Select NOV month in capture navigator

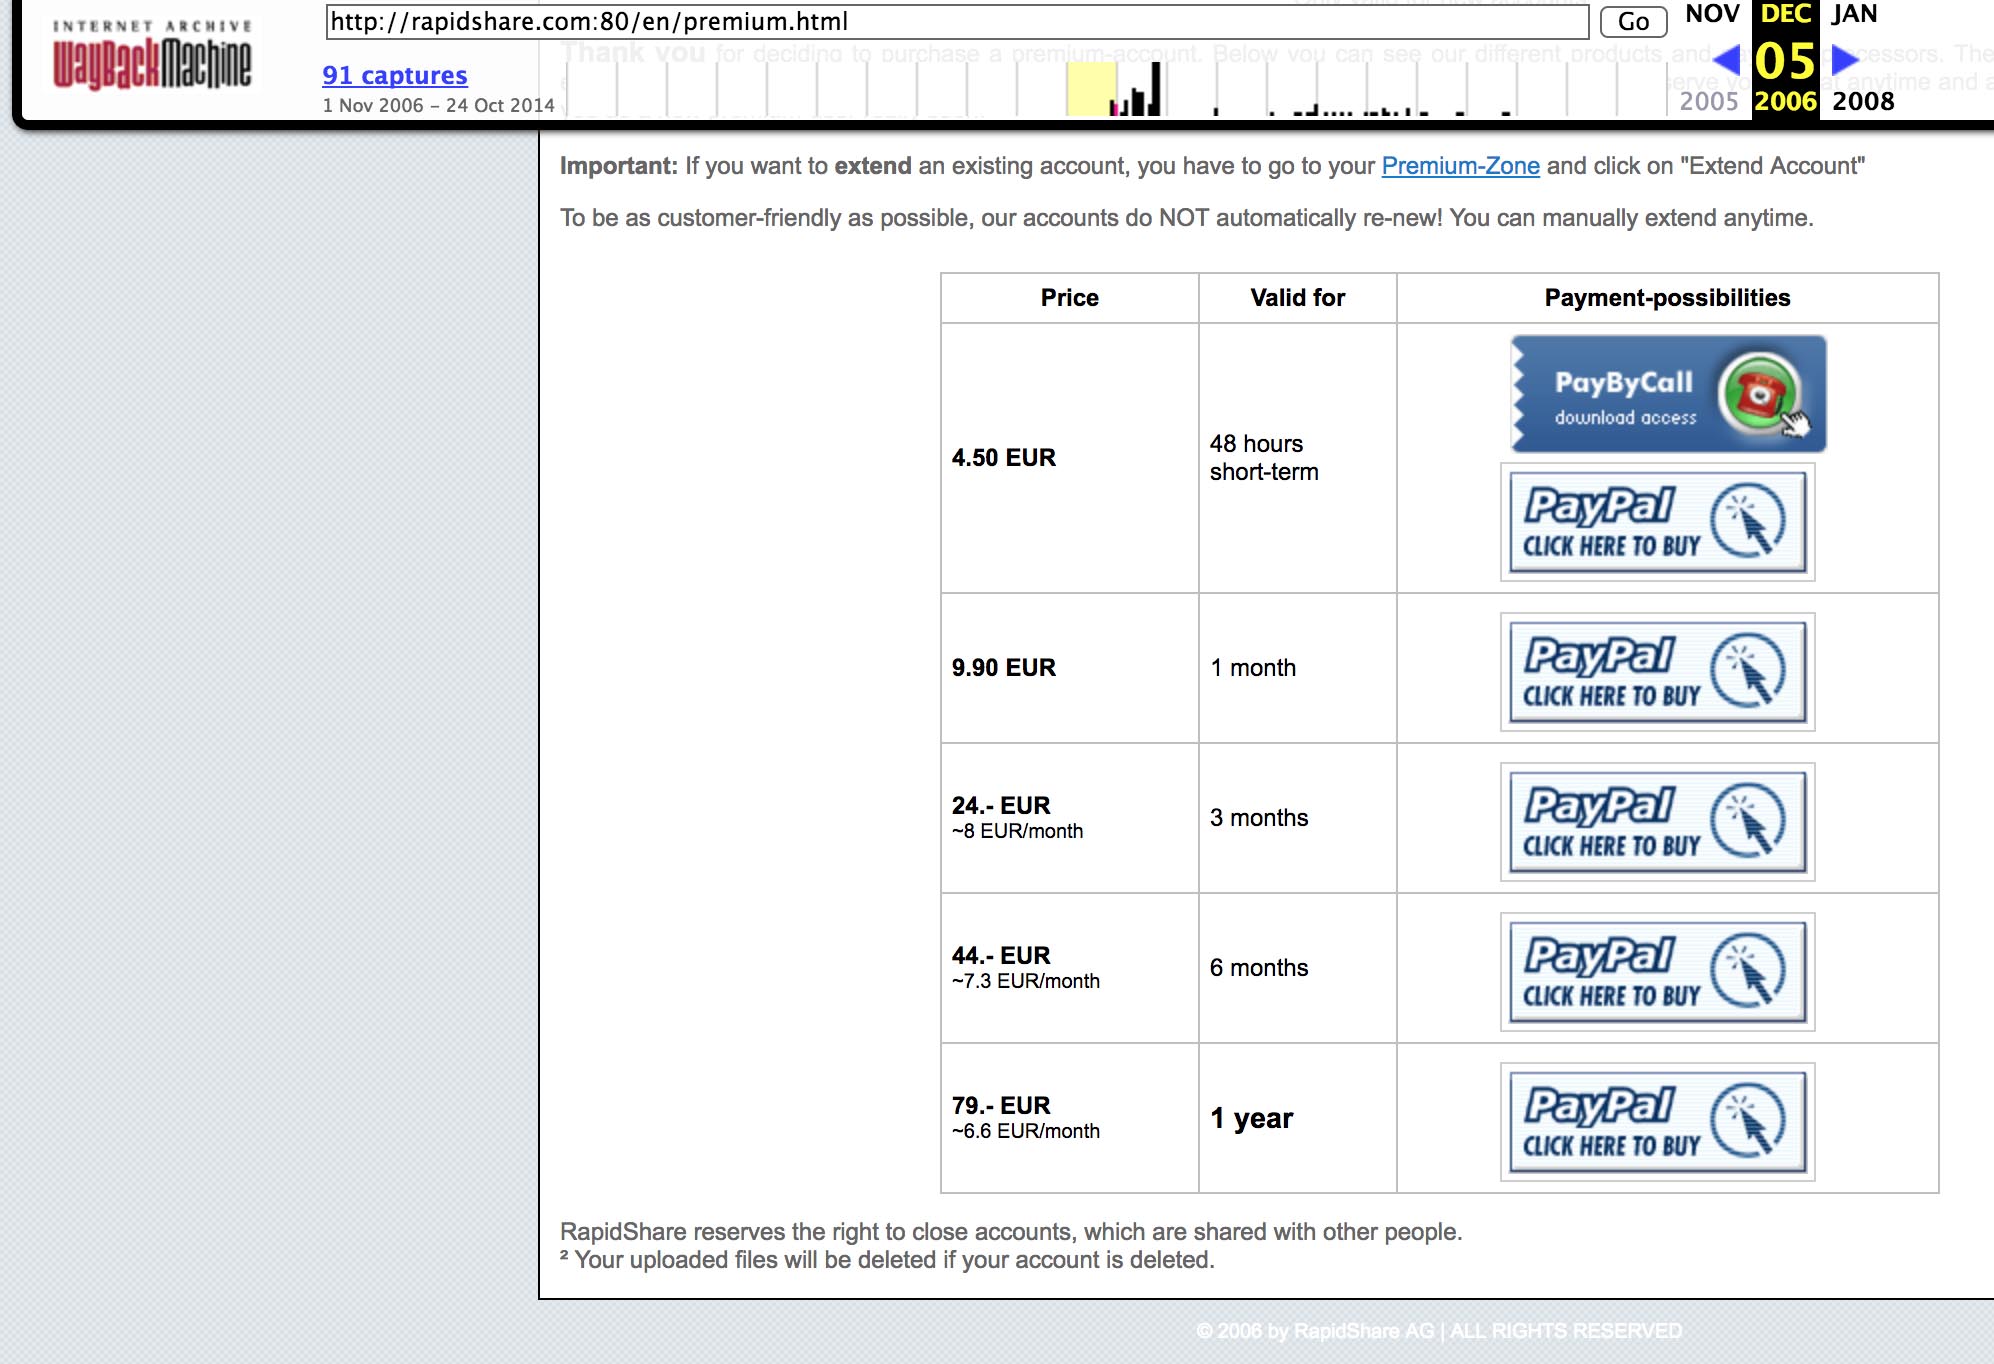pos(1712,14)
